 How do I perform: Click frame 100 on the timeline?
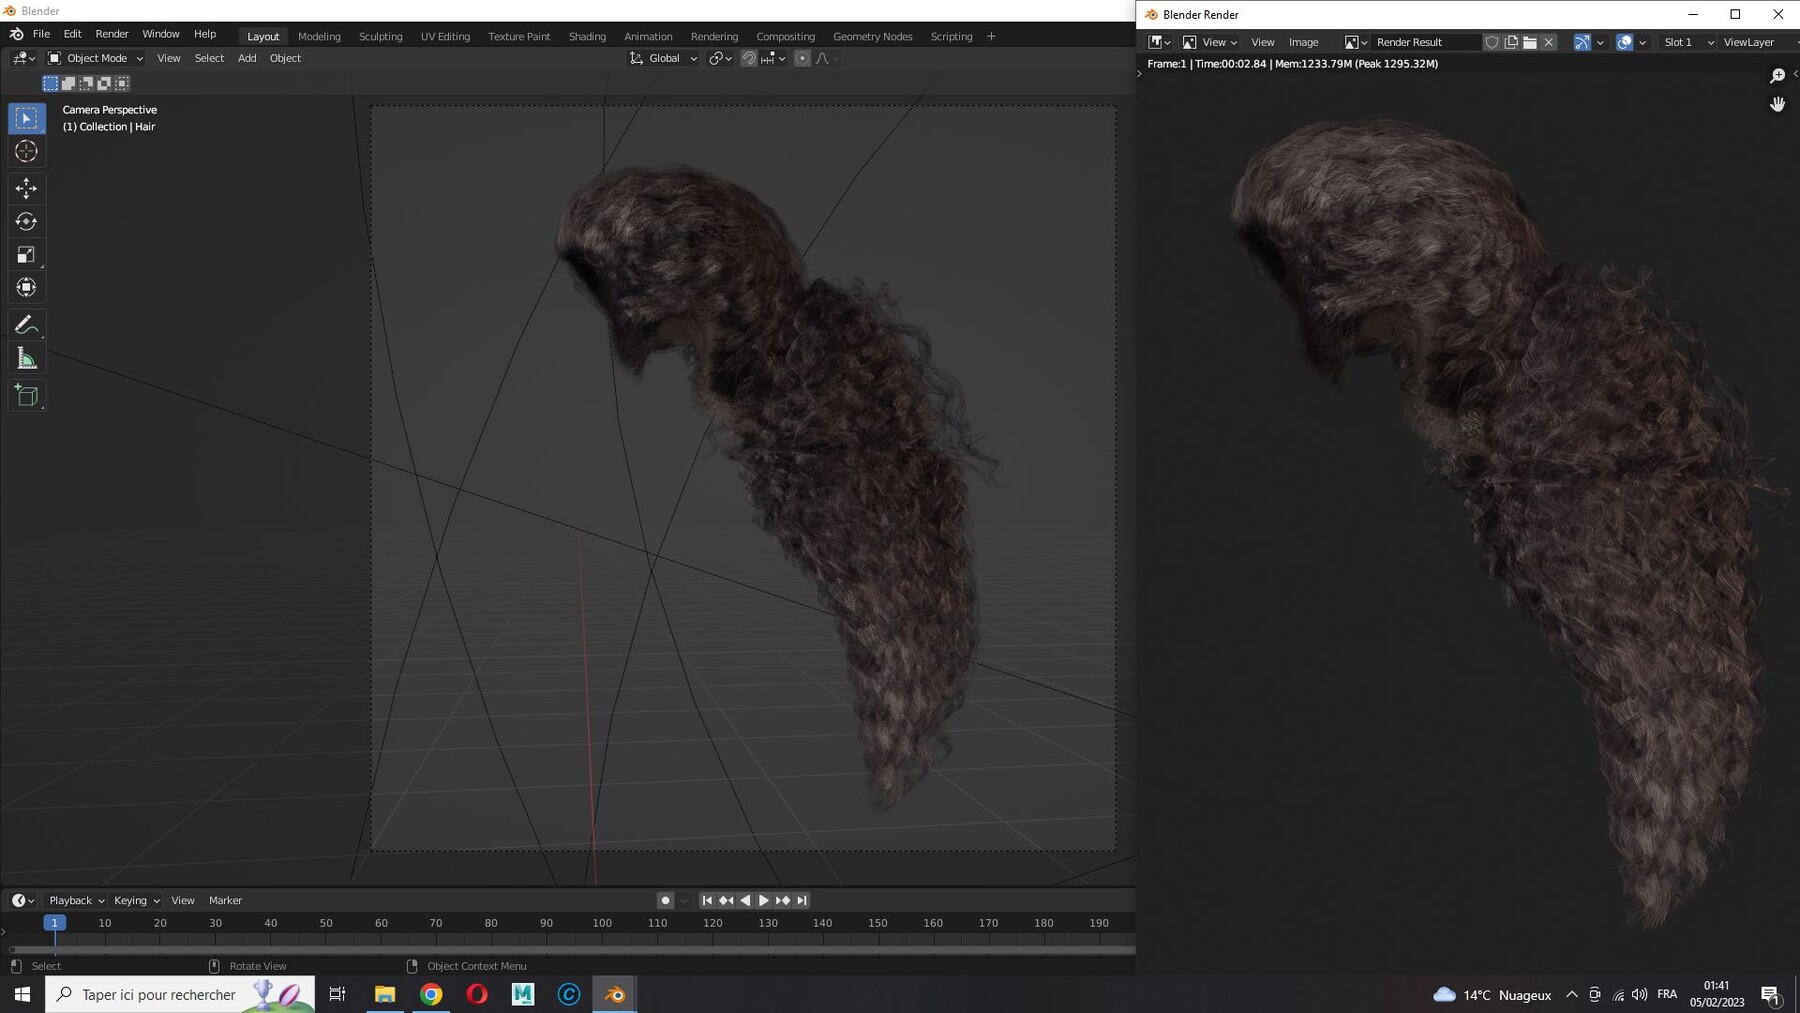click(x=602, y=923)
